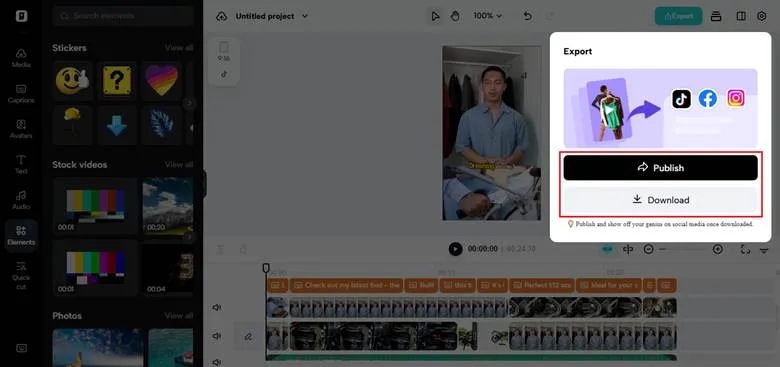Select the rainbow heart sticker
This screenshot has height=367, width=780.
coord(161,80)
